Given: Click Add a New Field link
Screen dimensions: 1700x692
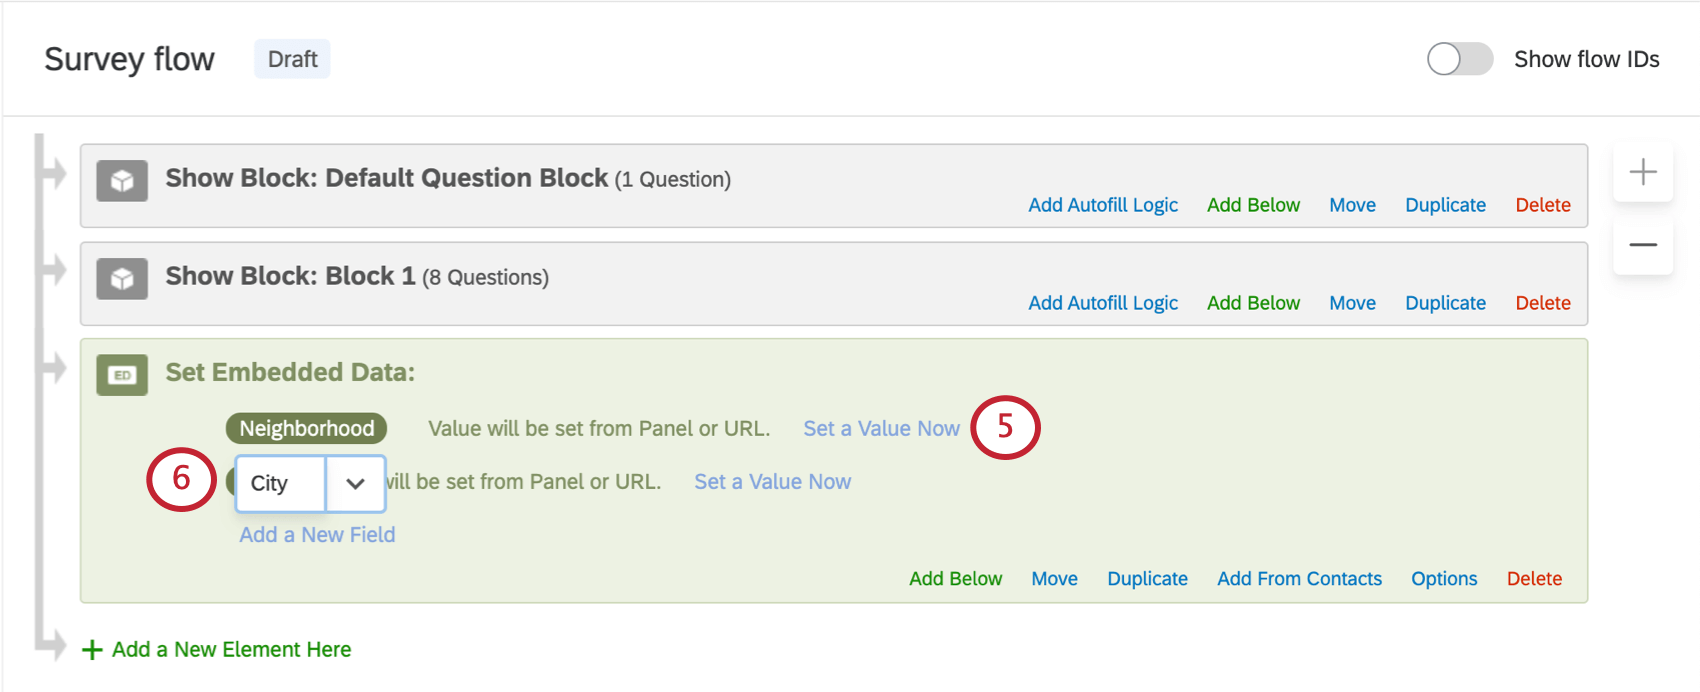Looking at the screenshot, I should pyautogui.click(x=317, y=535).
